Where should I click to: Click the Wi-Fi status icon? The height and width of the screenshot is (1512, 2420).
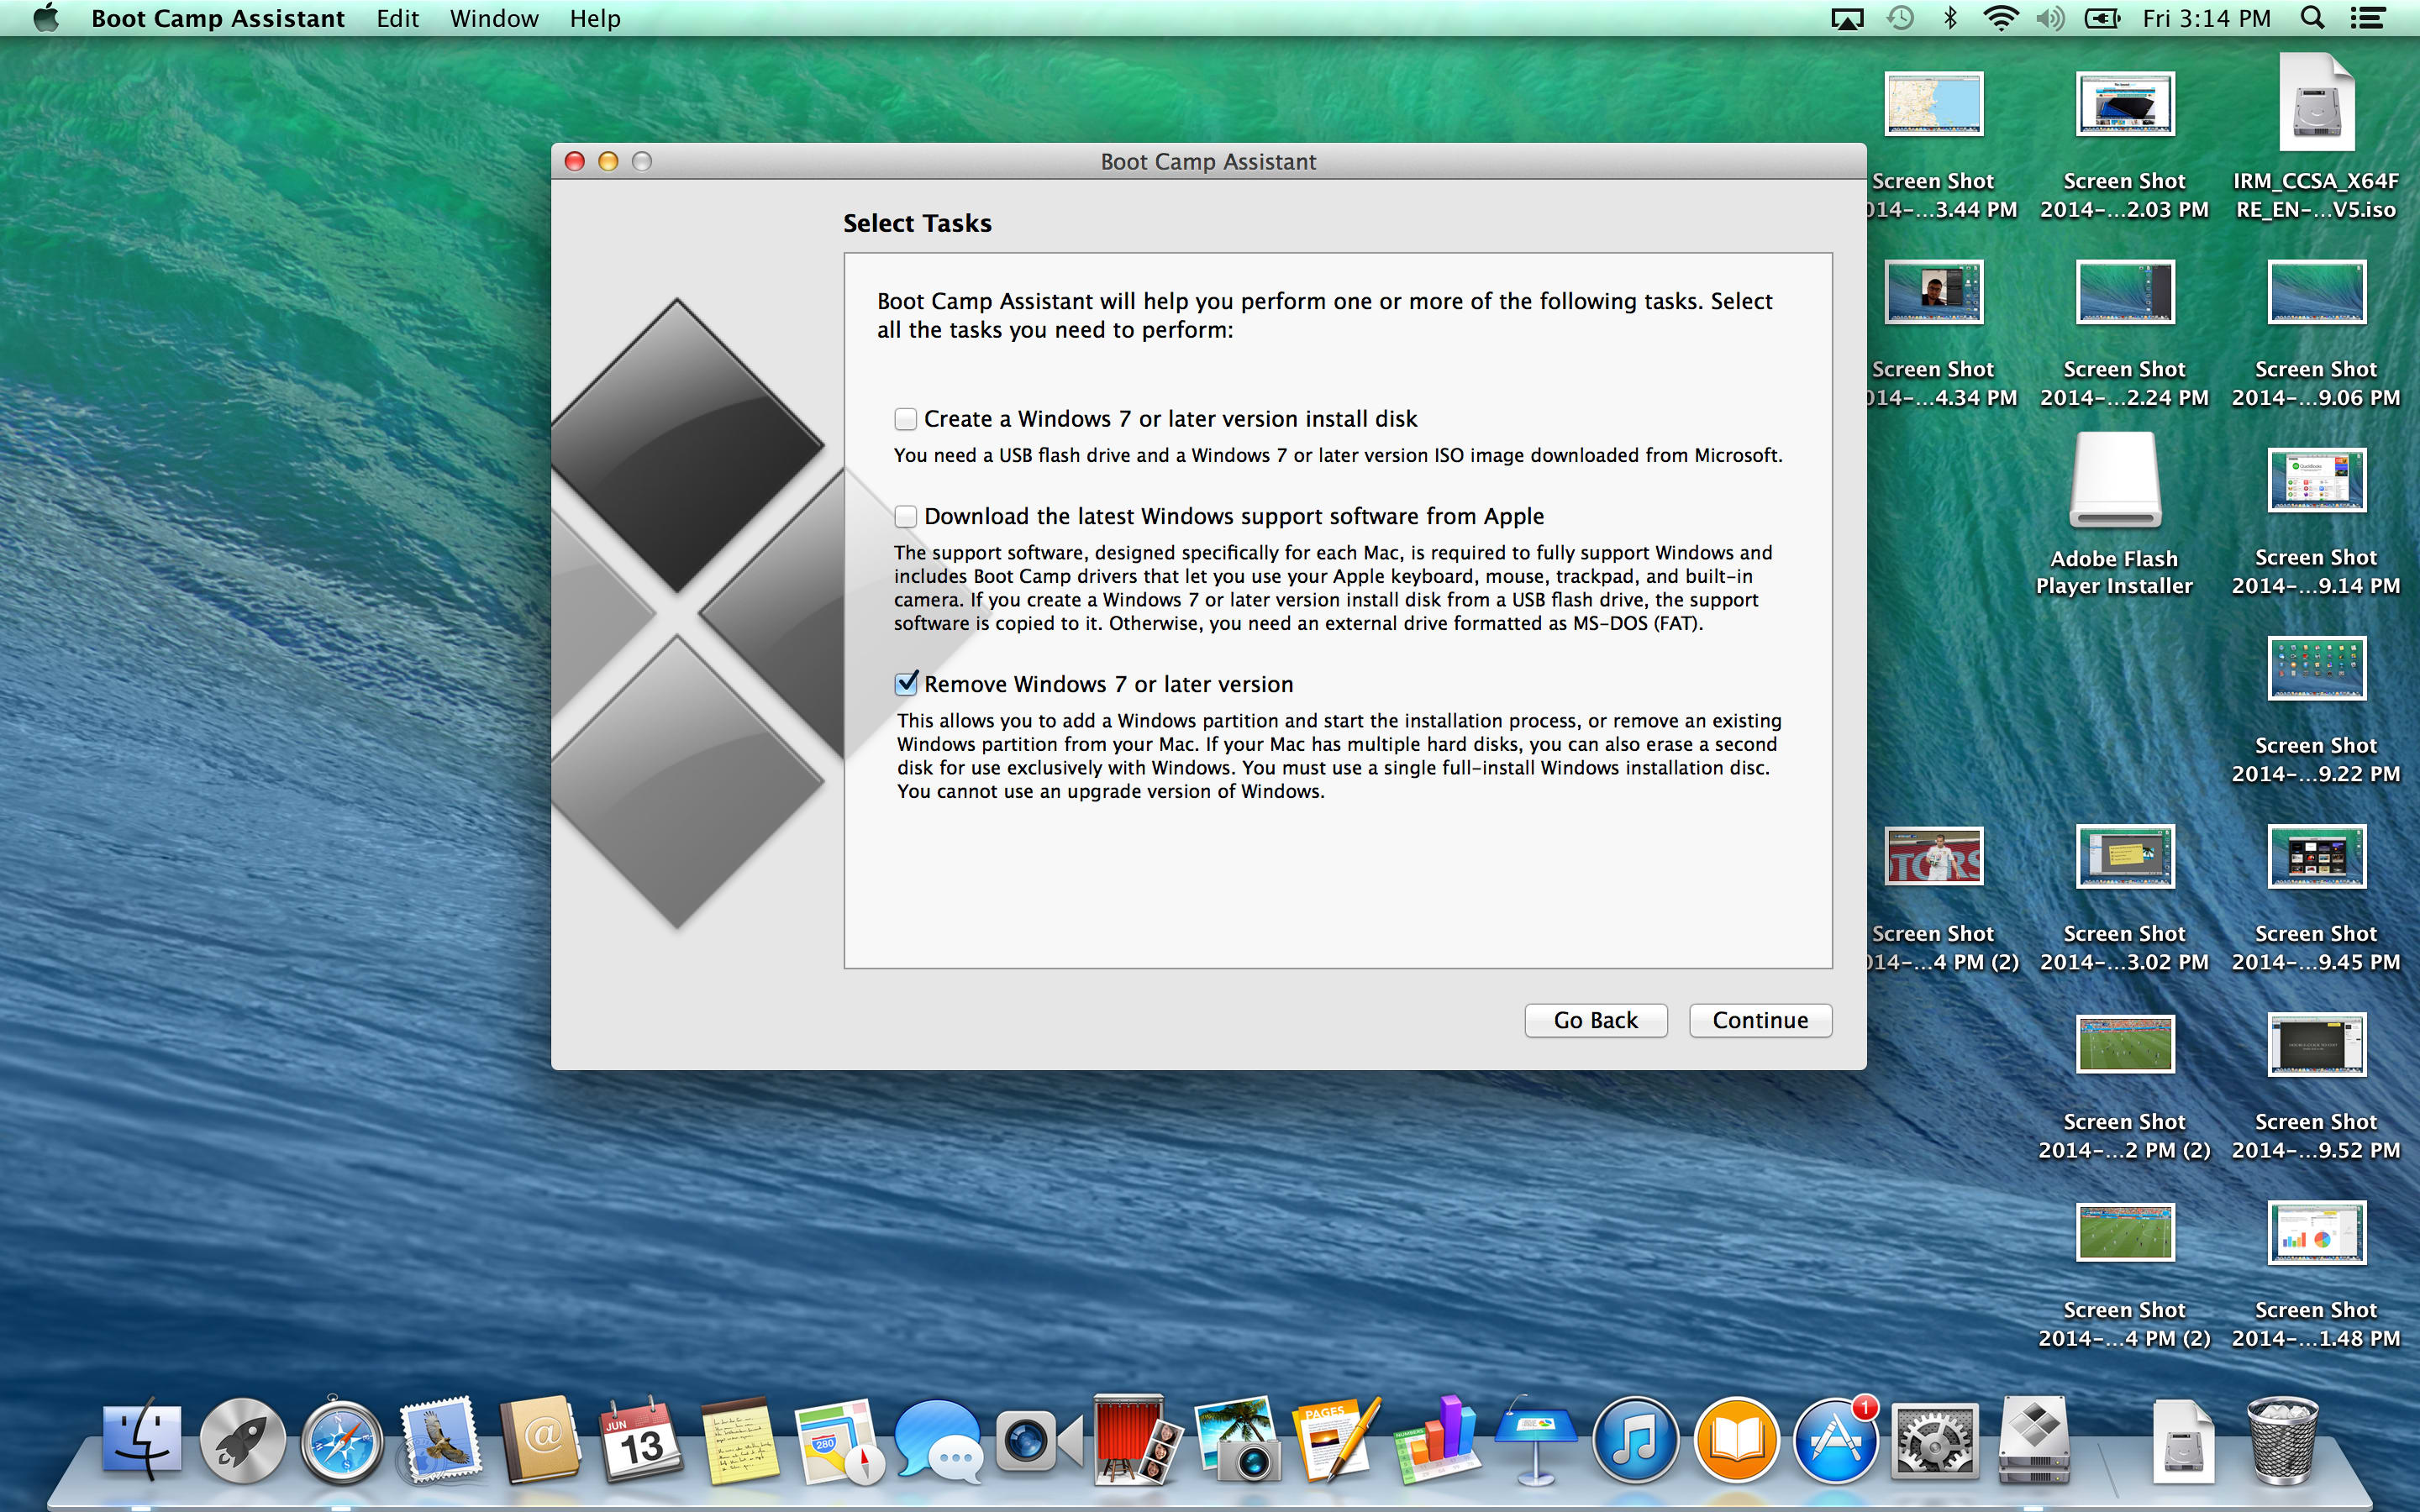point(2001,17)
